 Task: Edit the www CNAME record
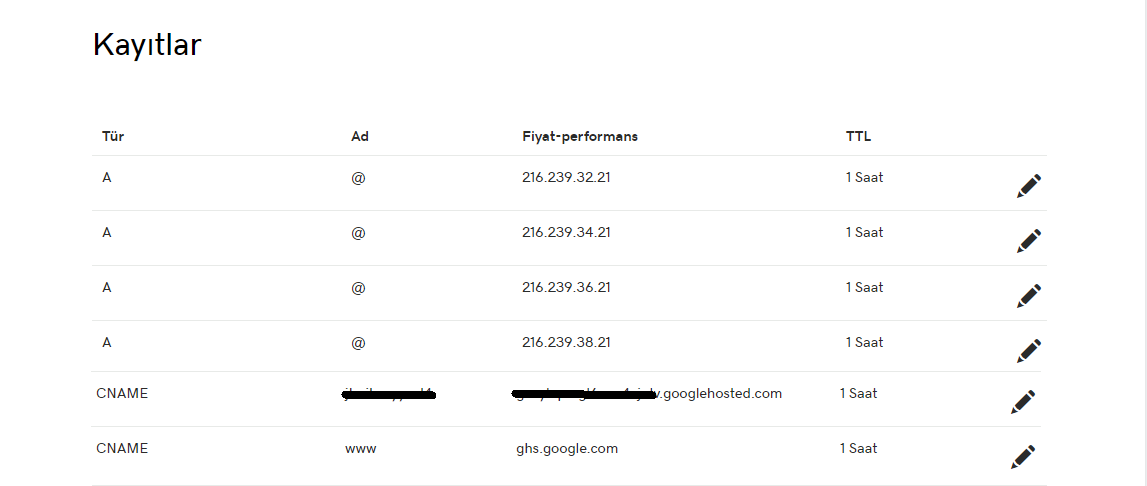click(1023, 457)
